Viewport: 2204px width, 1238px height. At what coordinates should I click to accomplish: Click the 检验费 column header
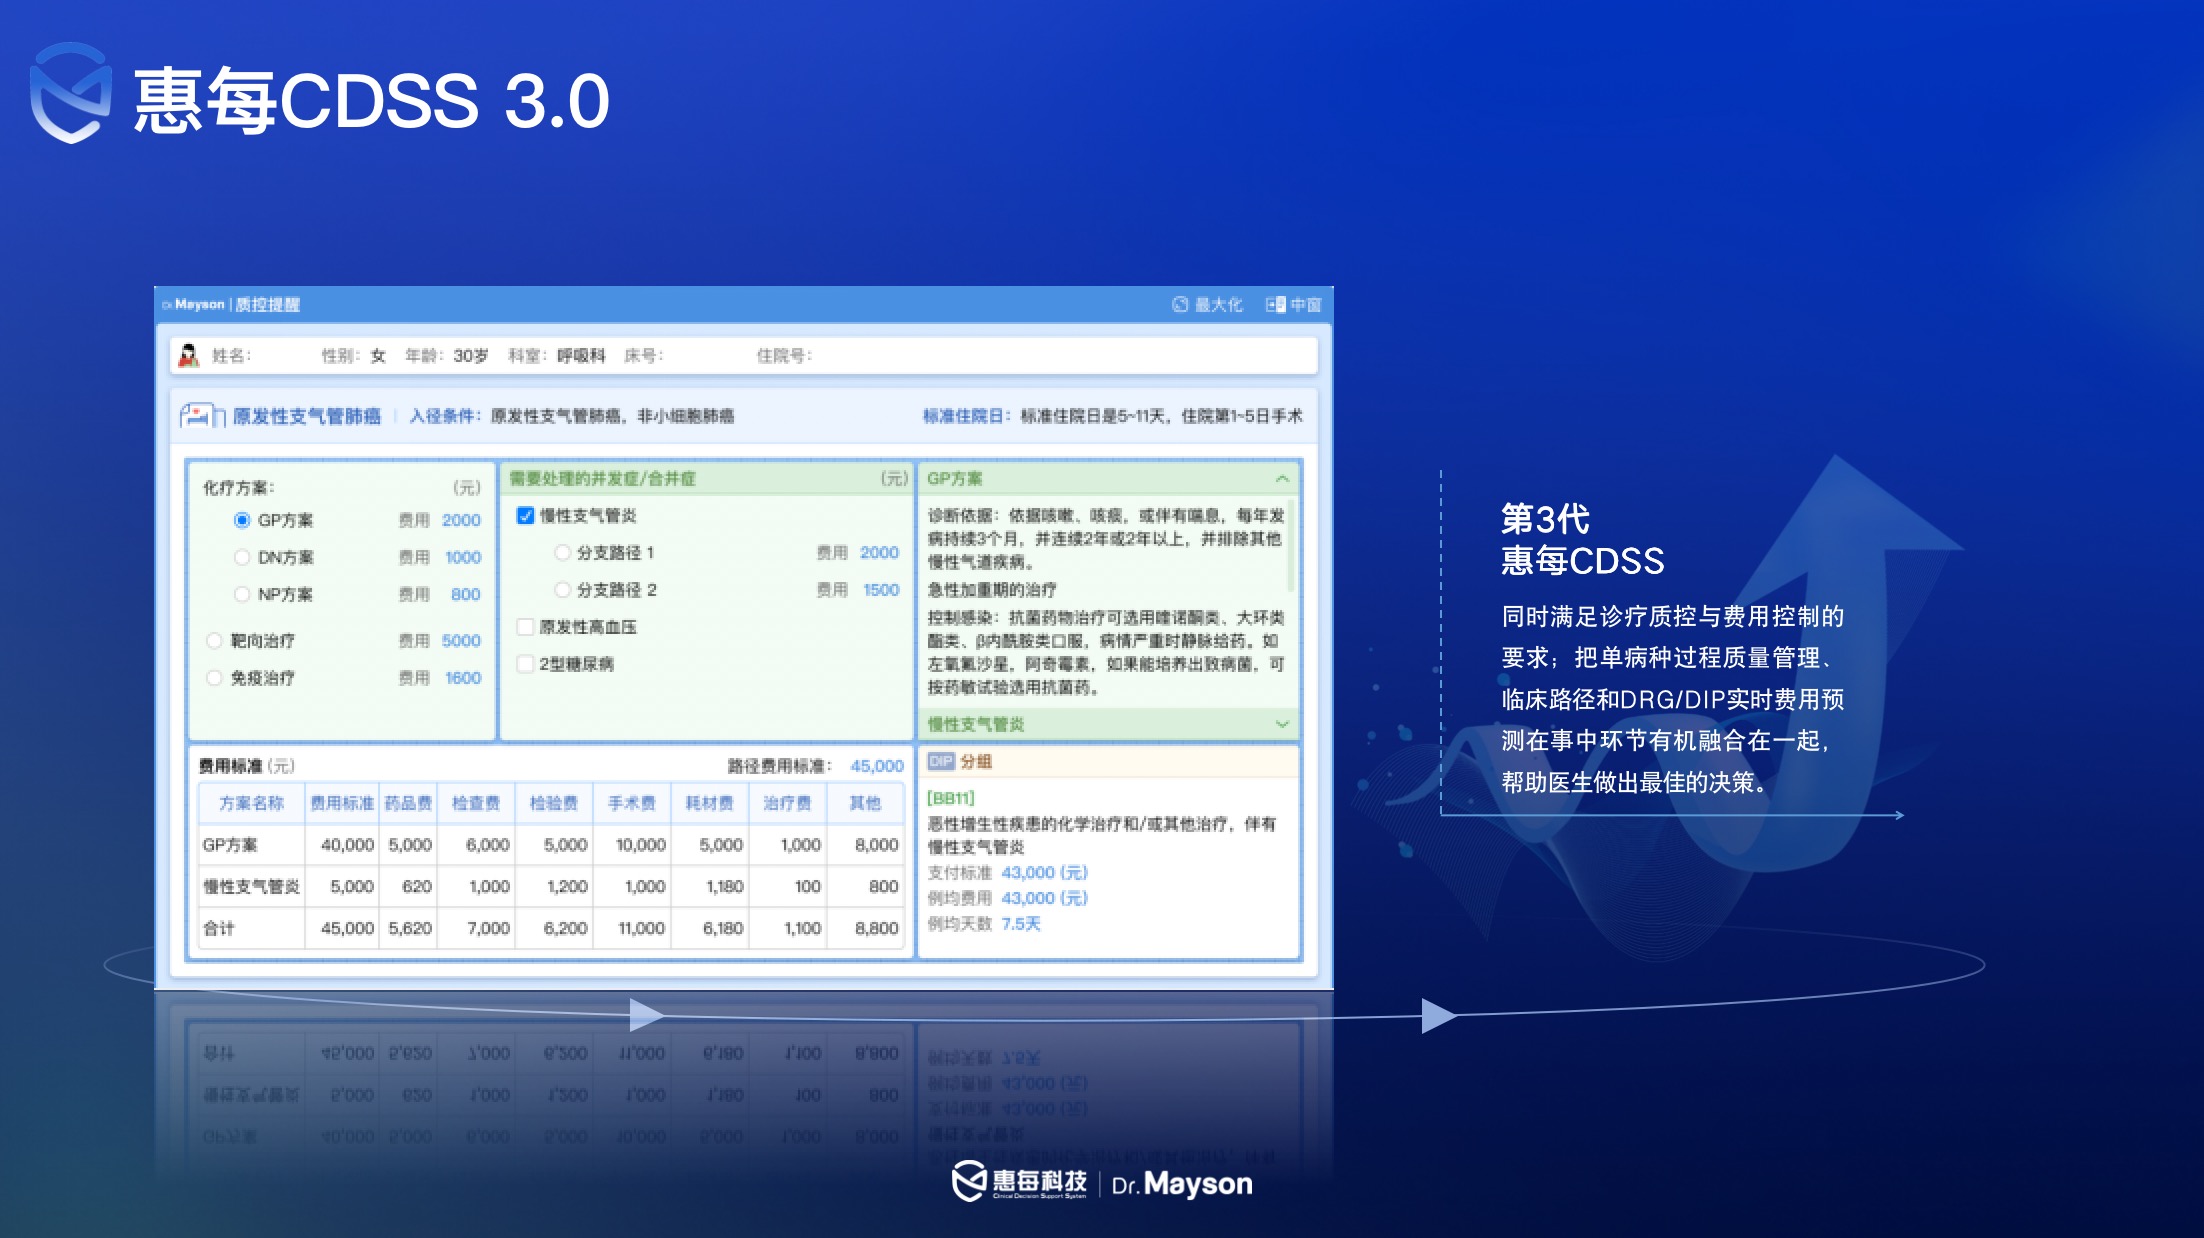tap(554, 803)
